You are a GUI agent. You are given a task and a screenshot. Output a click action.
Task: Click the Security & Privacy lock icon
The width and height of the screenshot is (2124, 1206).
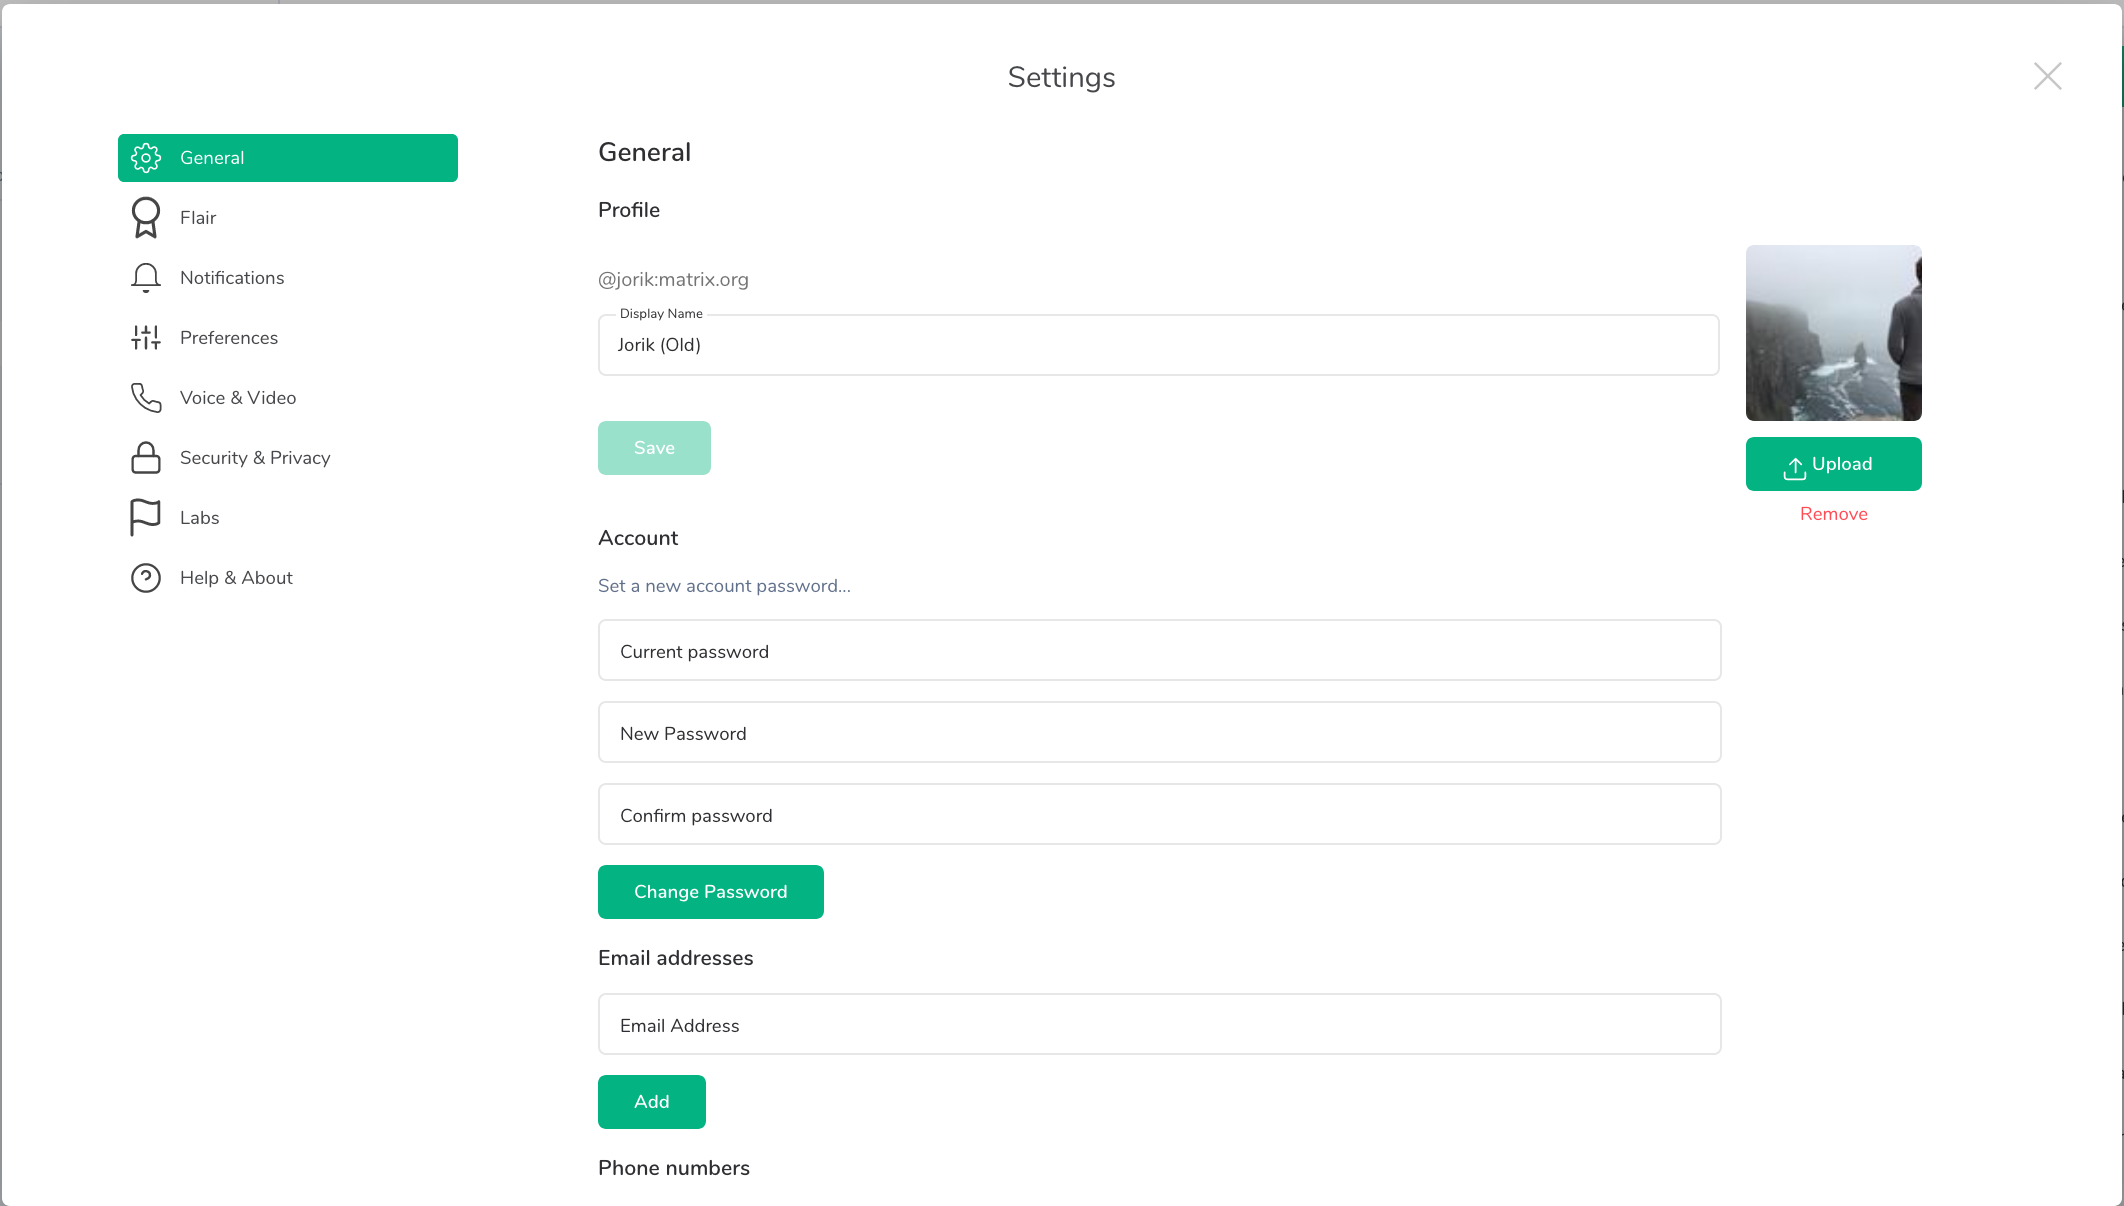[x=146, y=458]
